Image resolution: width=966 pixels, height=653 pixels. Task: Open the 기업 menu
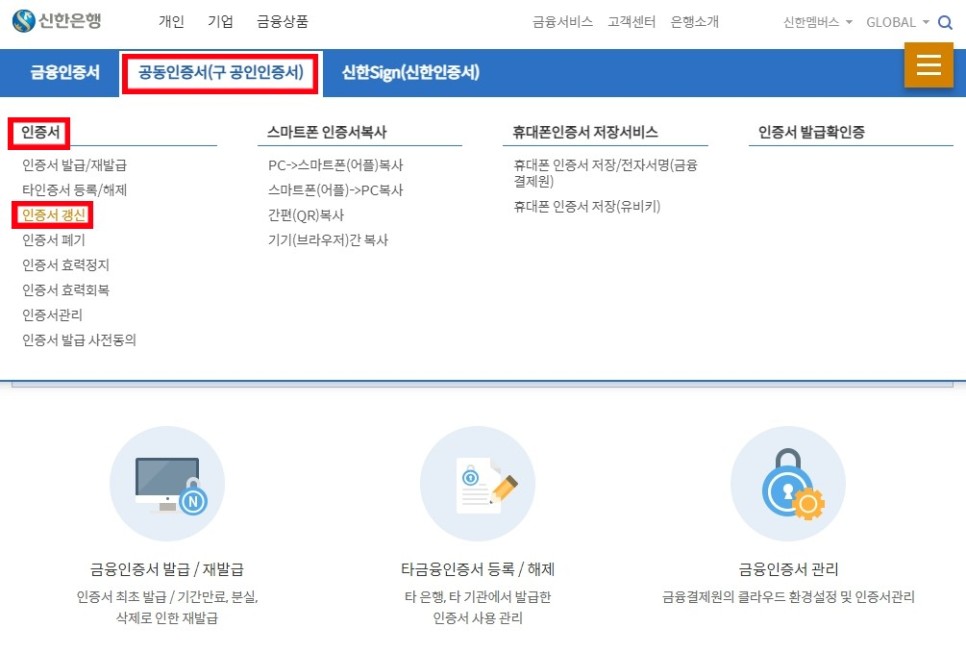coord(221,22)
